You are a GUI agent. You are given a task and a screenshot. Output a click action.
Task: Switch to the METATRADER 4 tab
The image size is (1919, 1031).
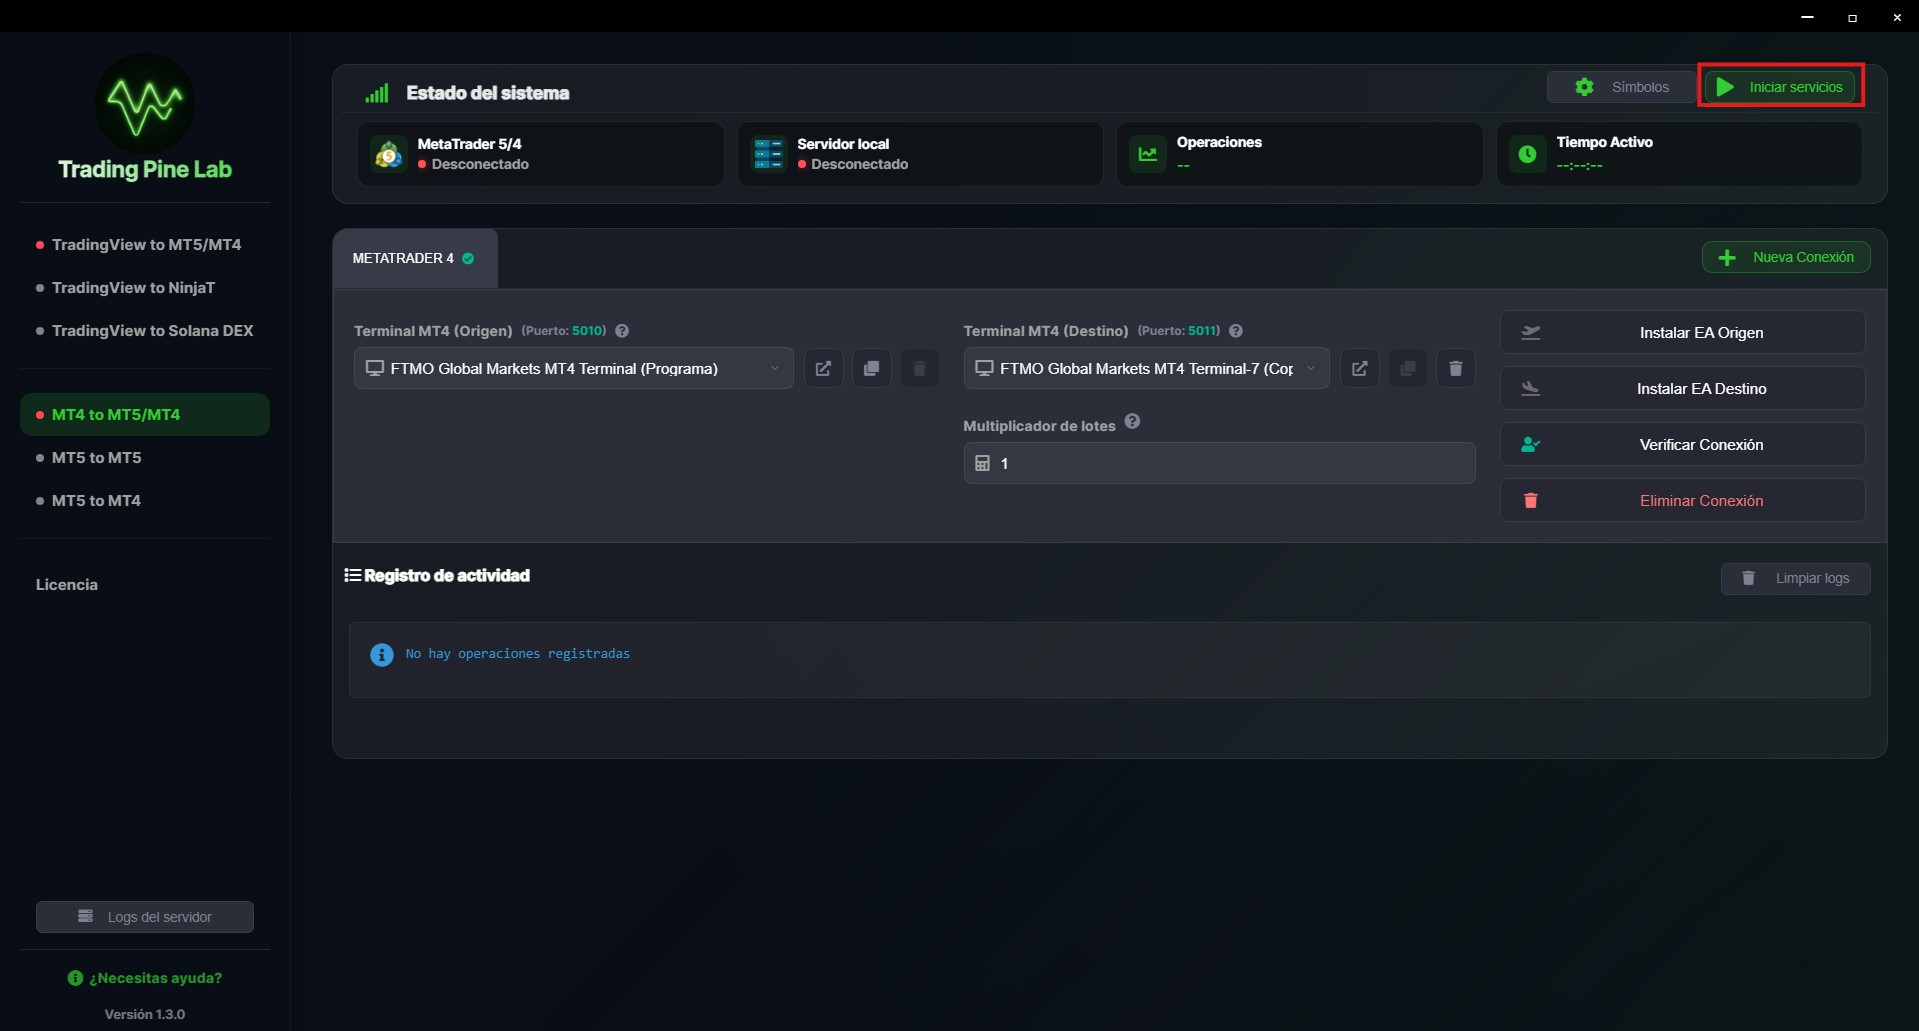(414, 258)
